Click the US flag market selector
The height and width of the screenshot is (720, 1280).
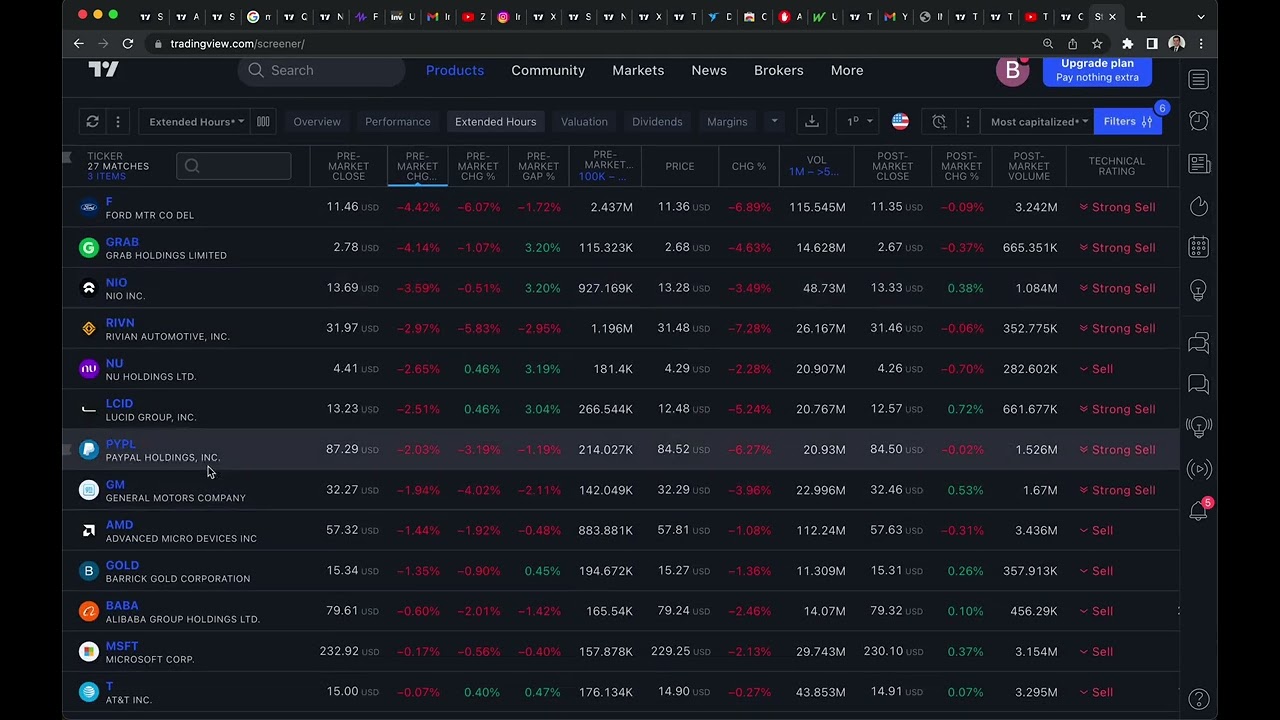click(x=900, y=121)
